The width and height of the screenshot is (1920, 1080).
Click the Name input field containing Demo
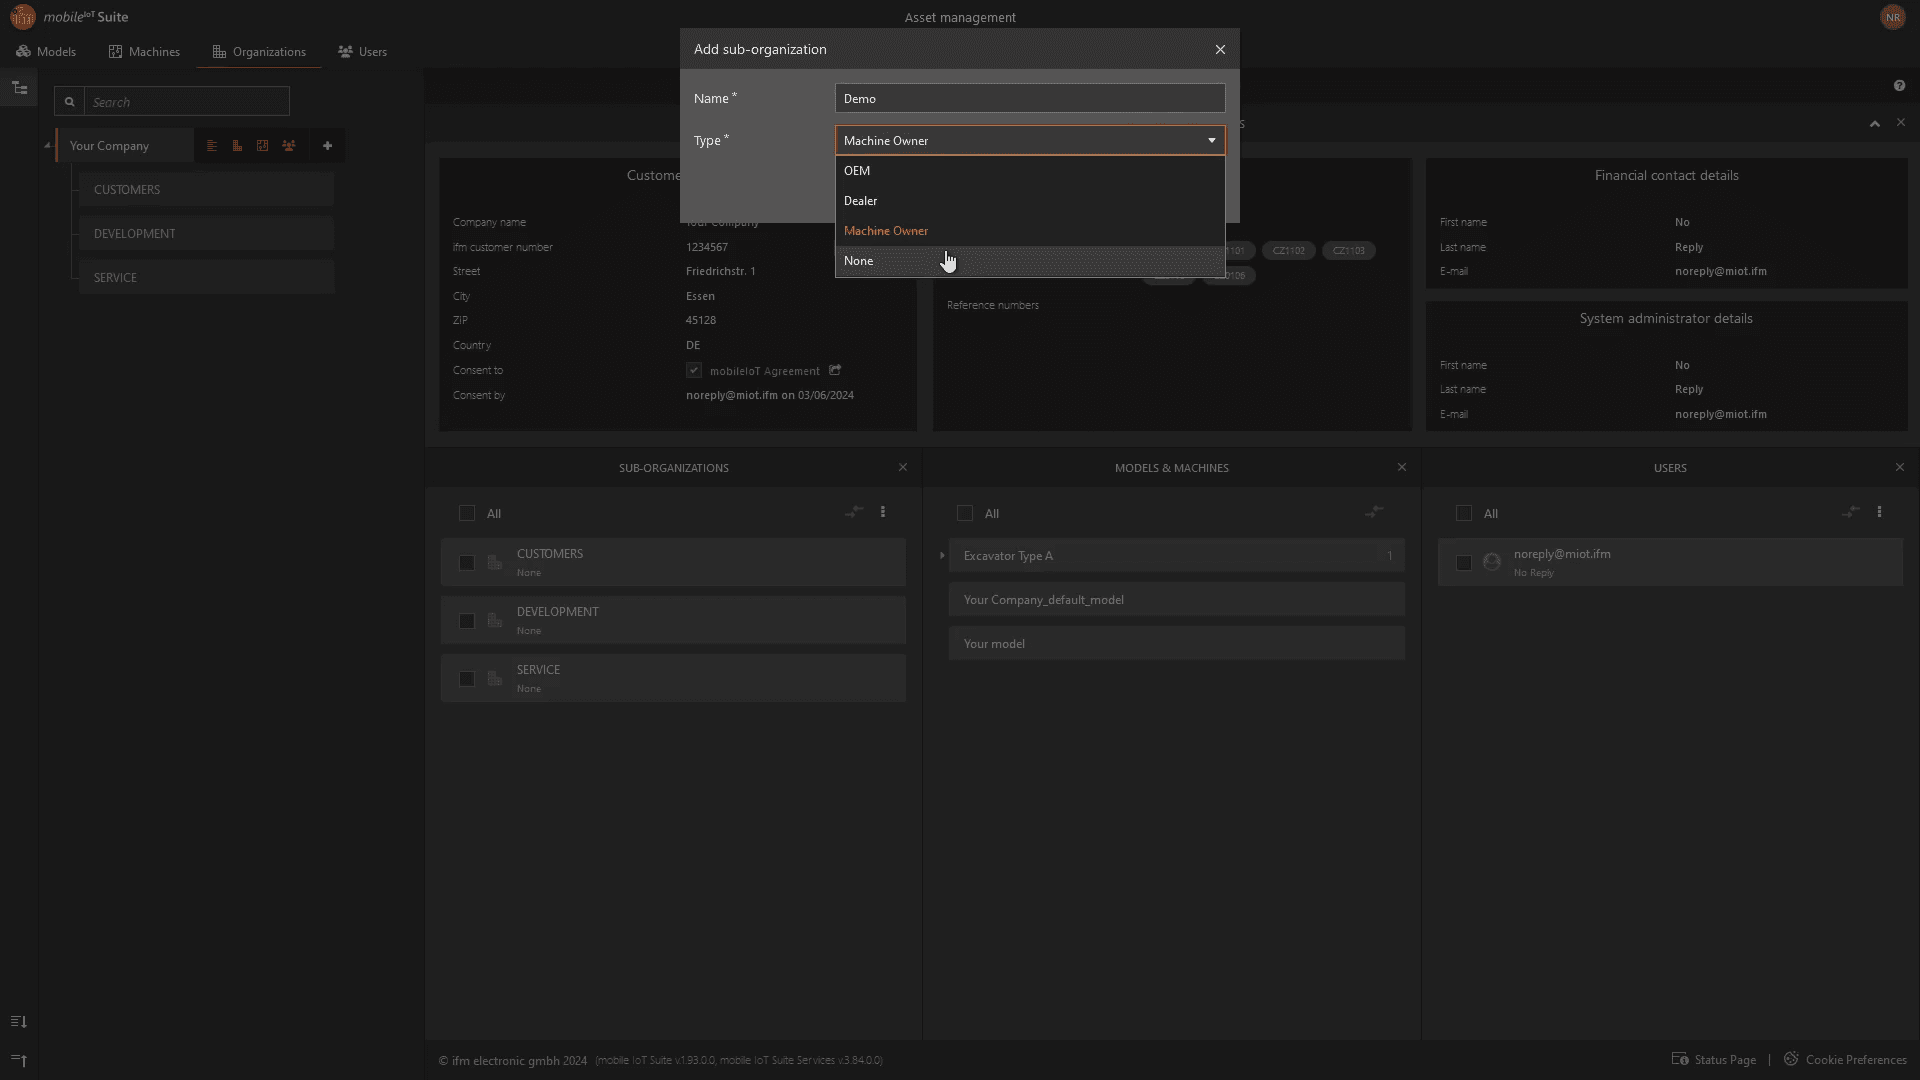click(1029, 98)
